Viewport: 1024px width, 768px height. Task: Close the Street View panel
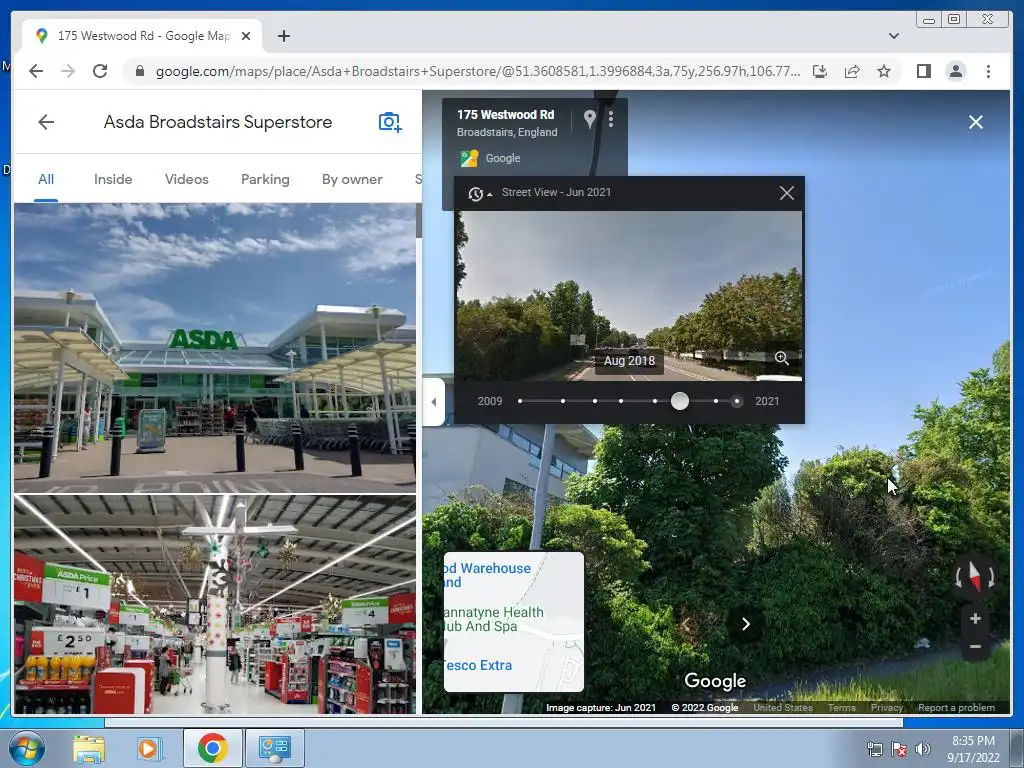pyautogui.click(x=976, y=122)
